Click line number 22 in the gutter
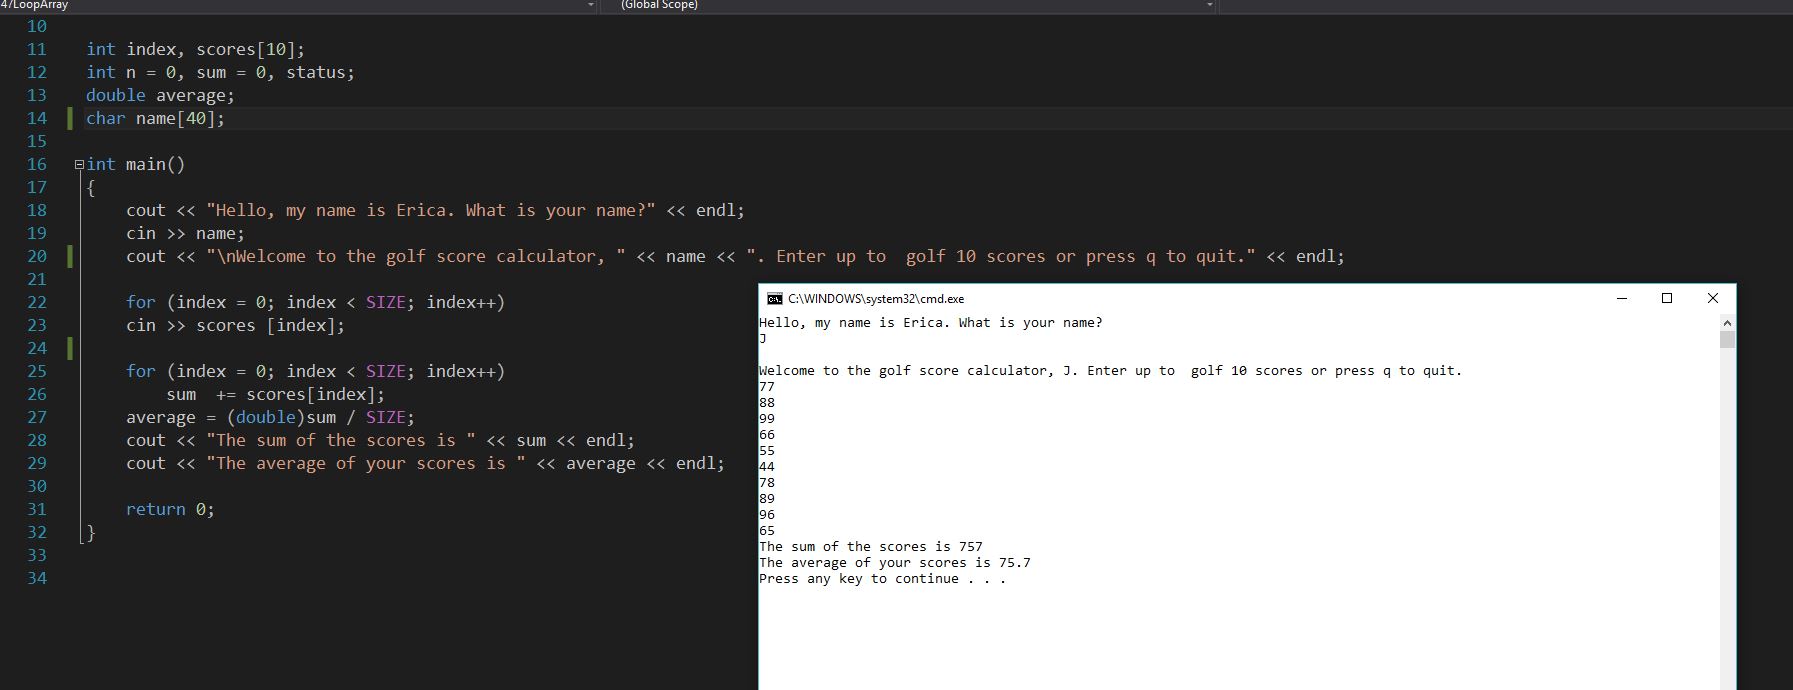 [37, 302]
